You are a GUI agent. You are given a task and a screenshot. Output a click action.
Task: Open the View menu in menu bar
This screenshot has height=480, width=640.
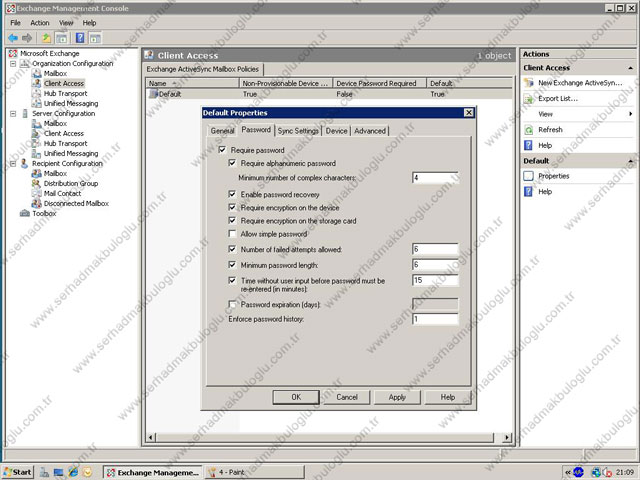pyautogui.click(x=66, y=23)
